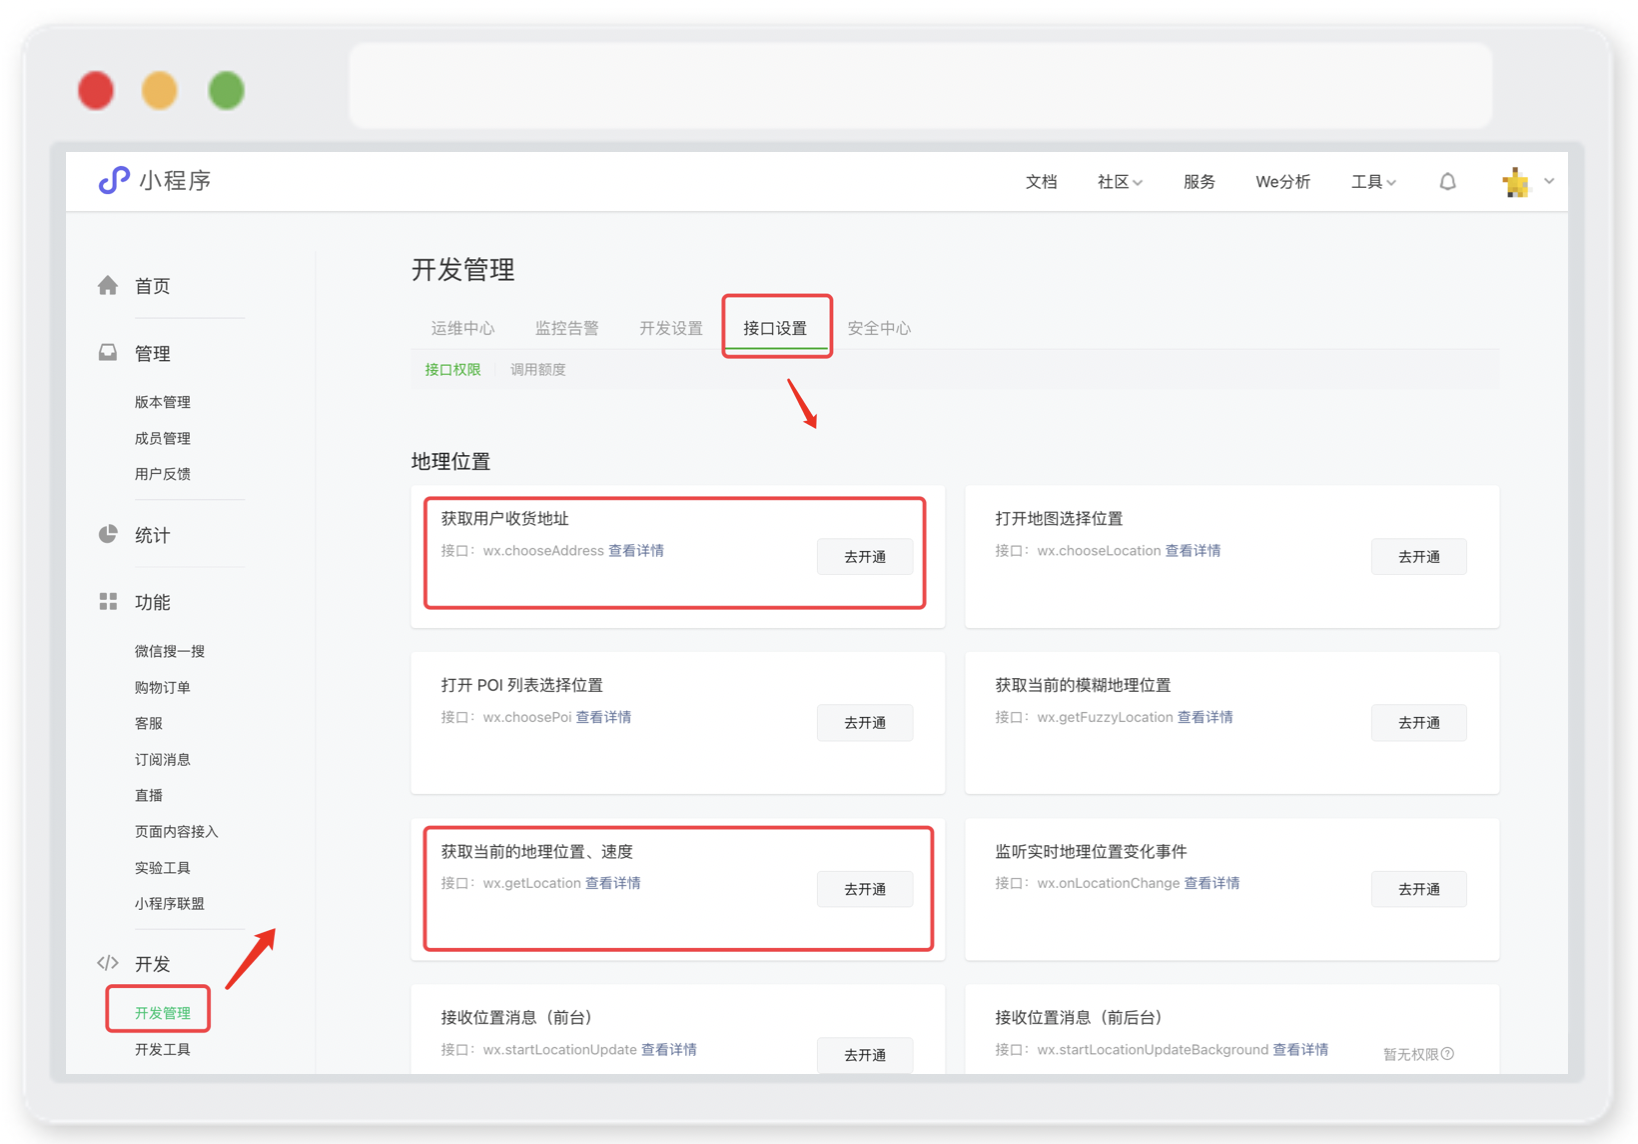Open 开发工具 in sidebar

tap(162, 1049)
